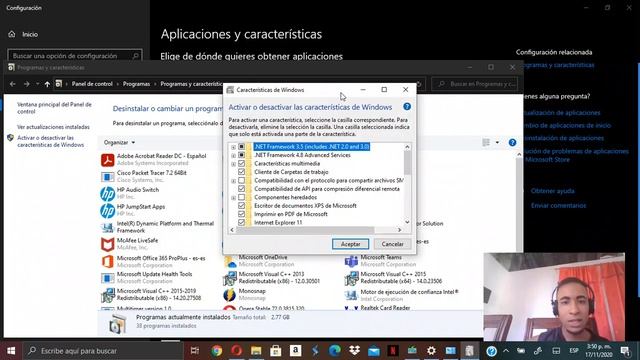Click Aceptar in Windows features dialog

coord(350,244)
